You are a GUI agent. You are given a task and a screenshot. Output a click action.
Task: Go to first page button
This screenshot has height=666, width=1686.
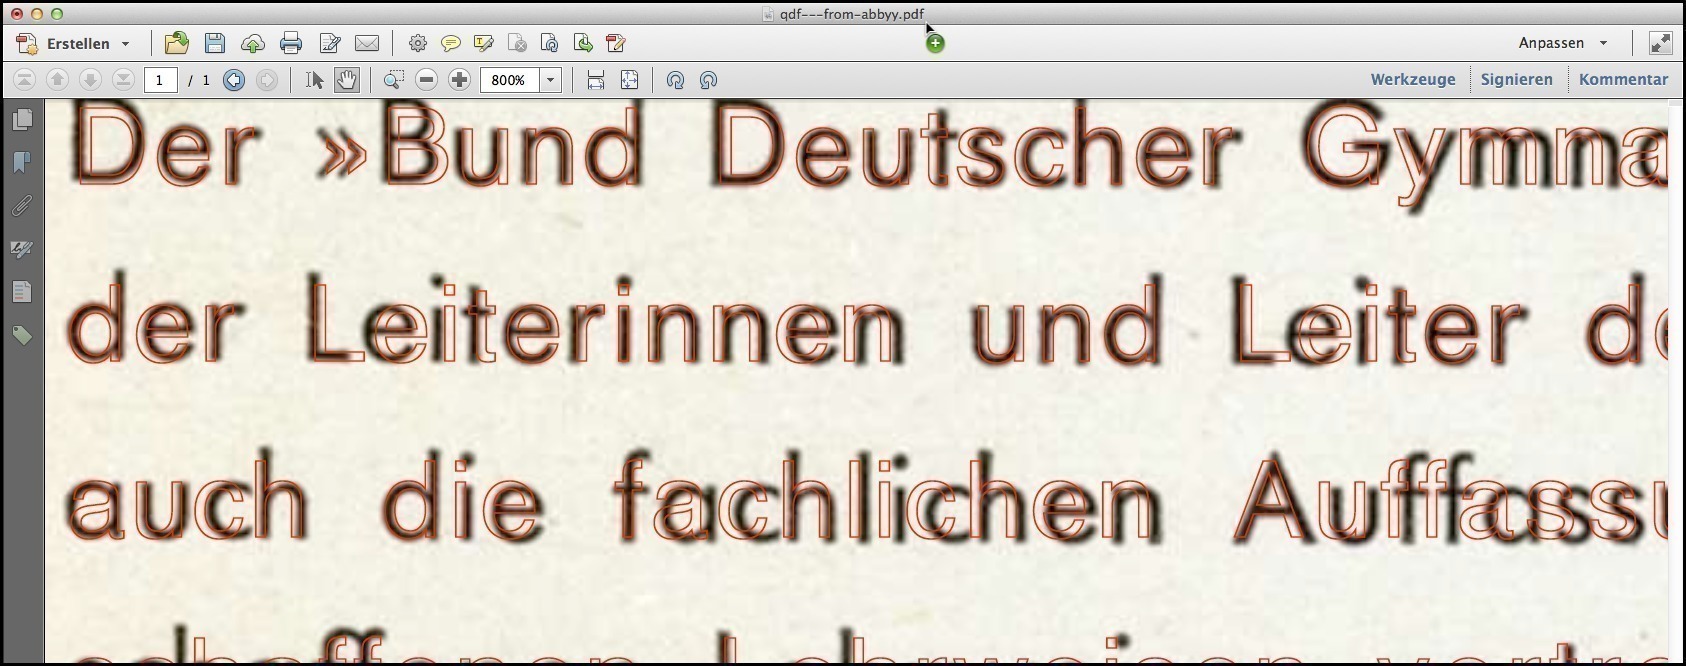[25, 80]
